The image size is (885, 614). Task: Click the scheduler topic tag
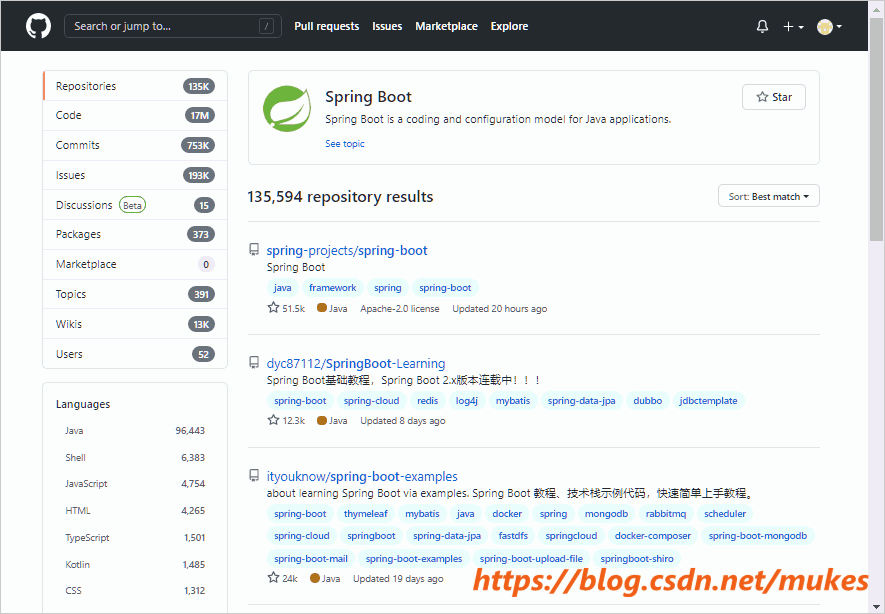pos(725,514)
